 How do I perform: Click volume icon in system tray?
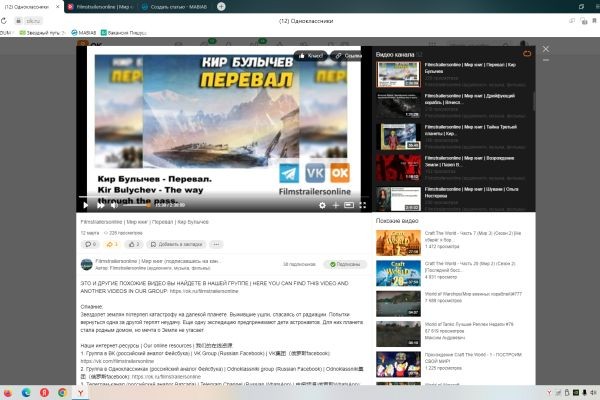593,393
